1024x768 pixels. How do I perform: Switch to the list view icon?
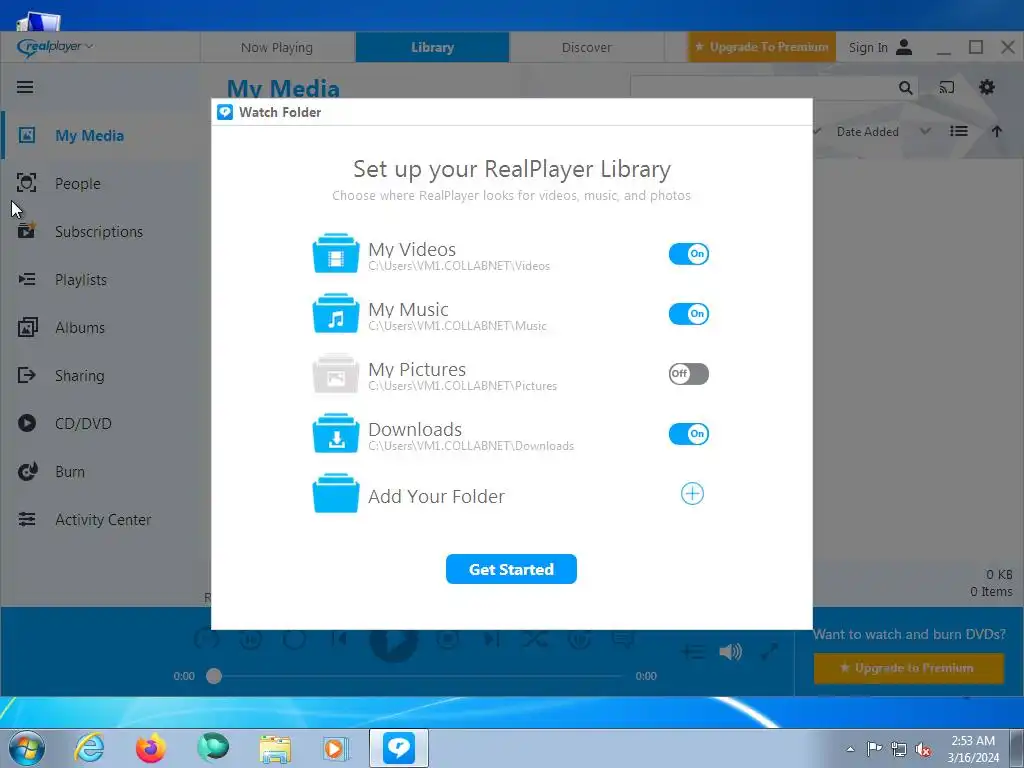click(959, 132)
